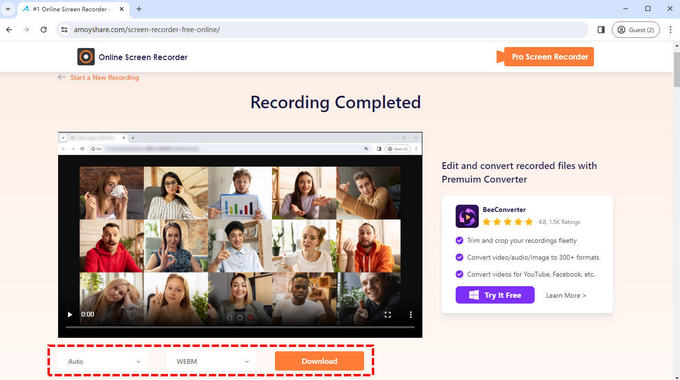Enter fullscreen on the video player
The width and height of the screenshot is (680, 380).
coord(388,315)
